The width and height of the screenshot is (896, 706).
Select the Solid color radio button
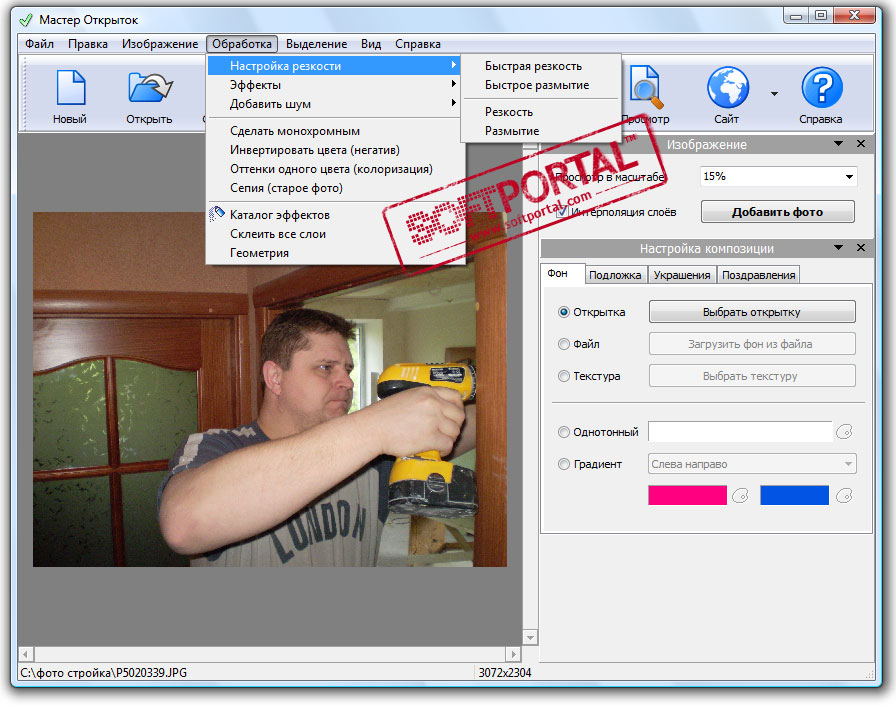tap(563, 432)
